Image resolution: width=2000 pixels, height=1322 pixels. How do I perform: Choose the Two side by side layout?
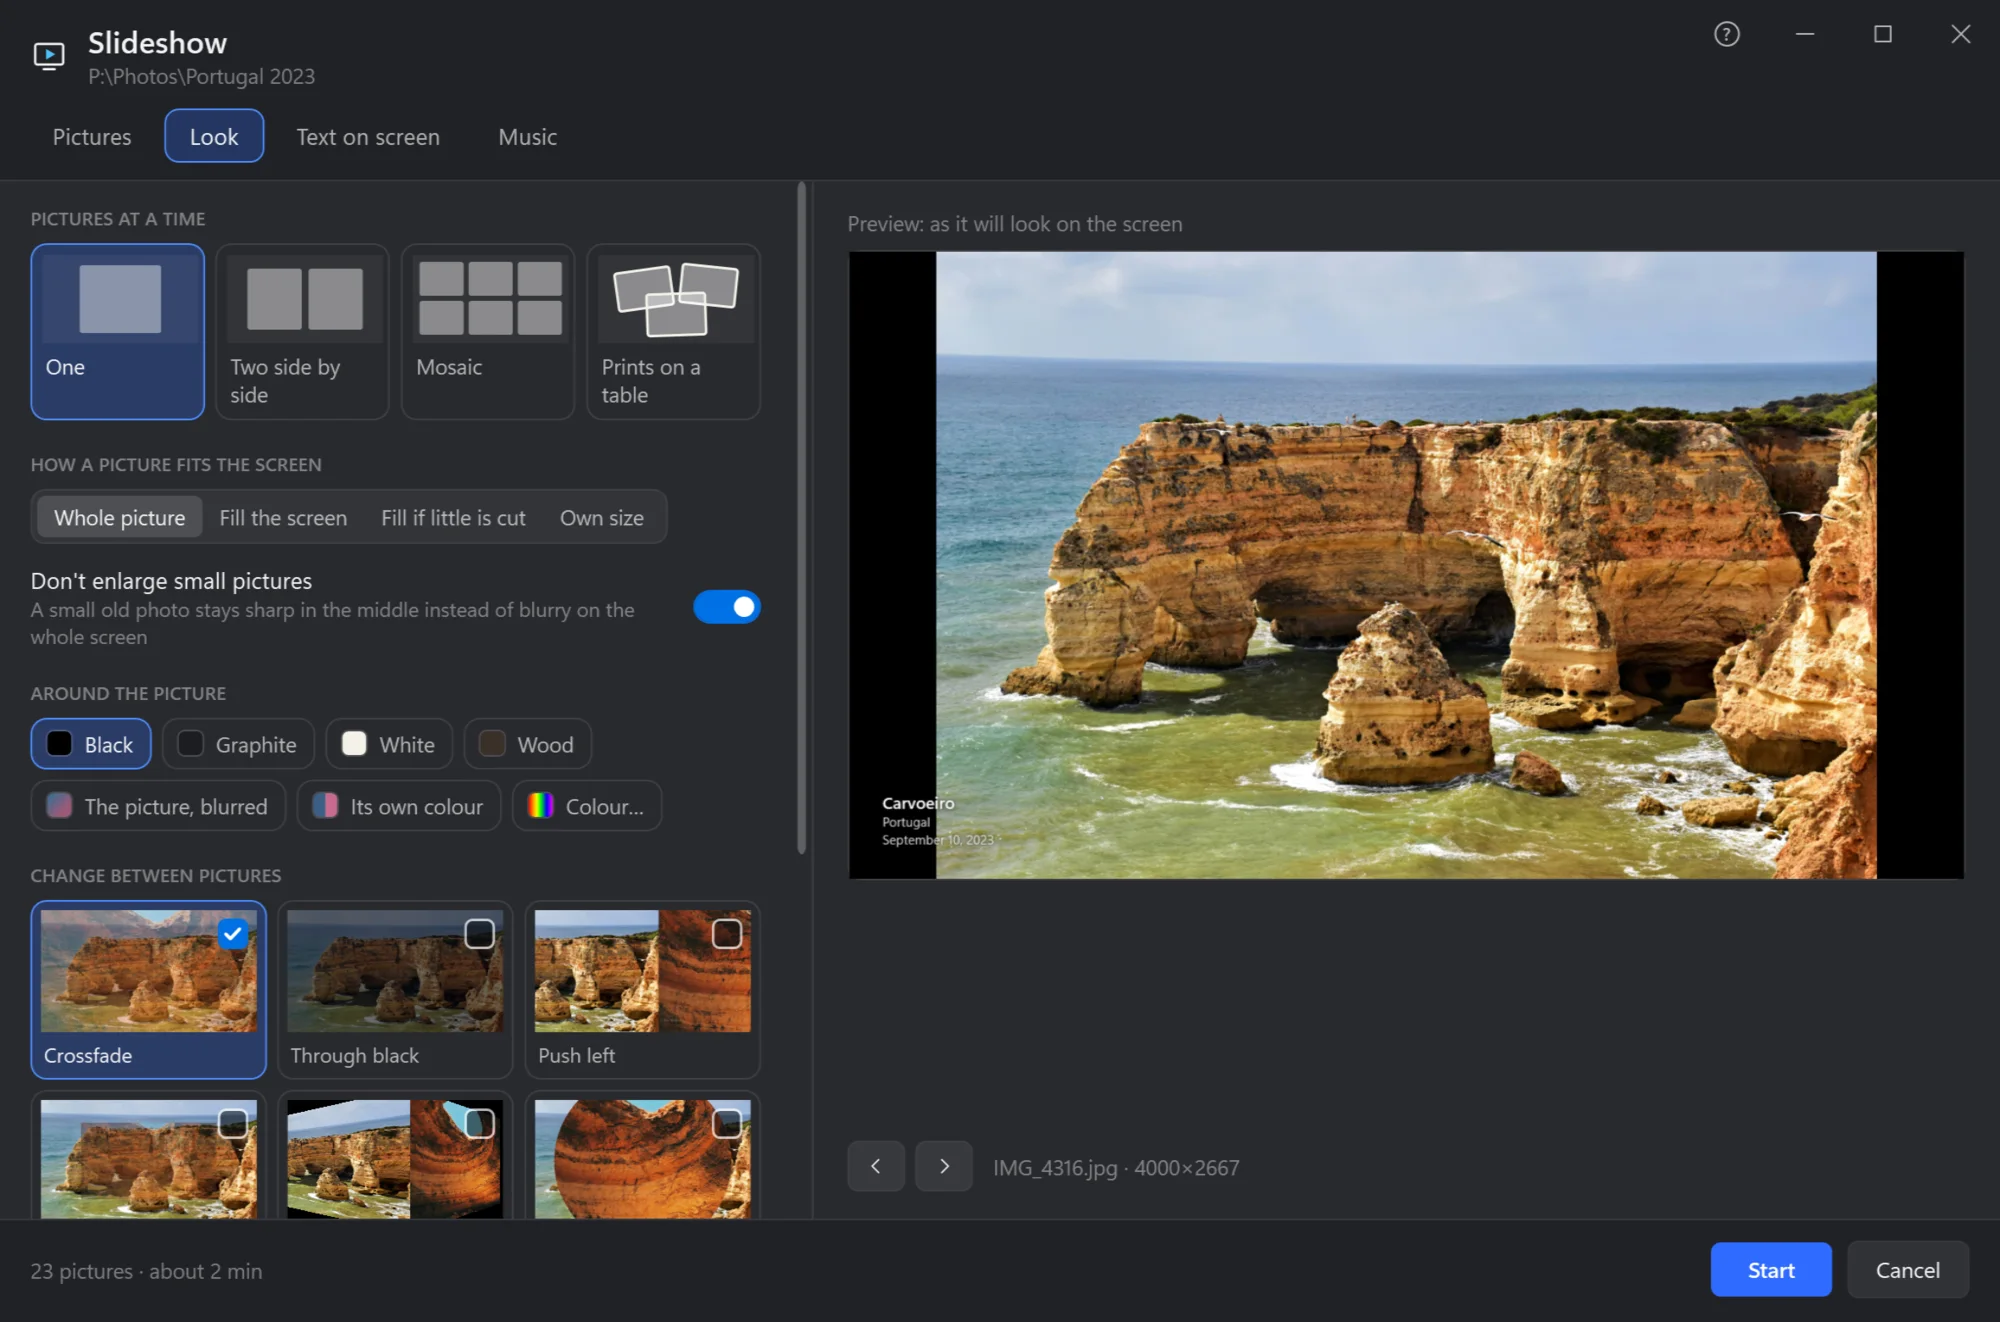pos(303,331)
